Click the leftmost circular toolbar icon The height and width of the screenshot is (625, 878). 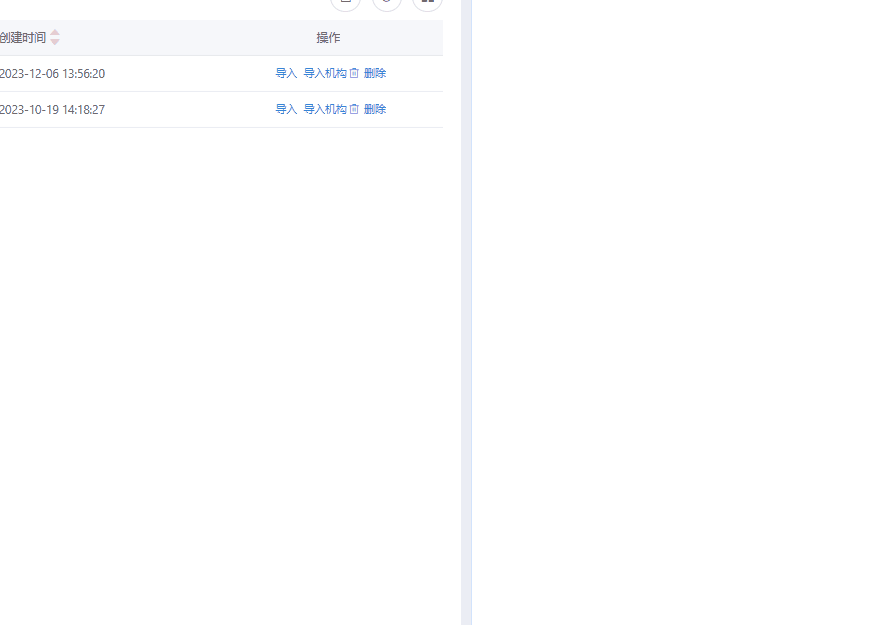point(345,4)
